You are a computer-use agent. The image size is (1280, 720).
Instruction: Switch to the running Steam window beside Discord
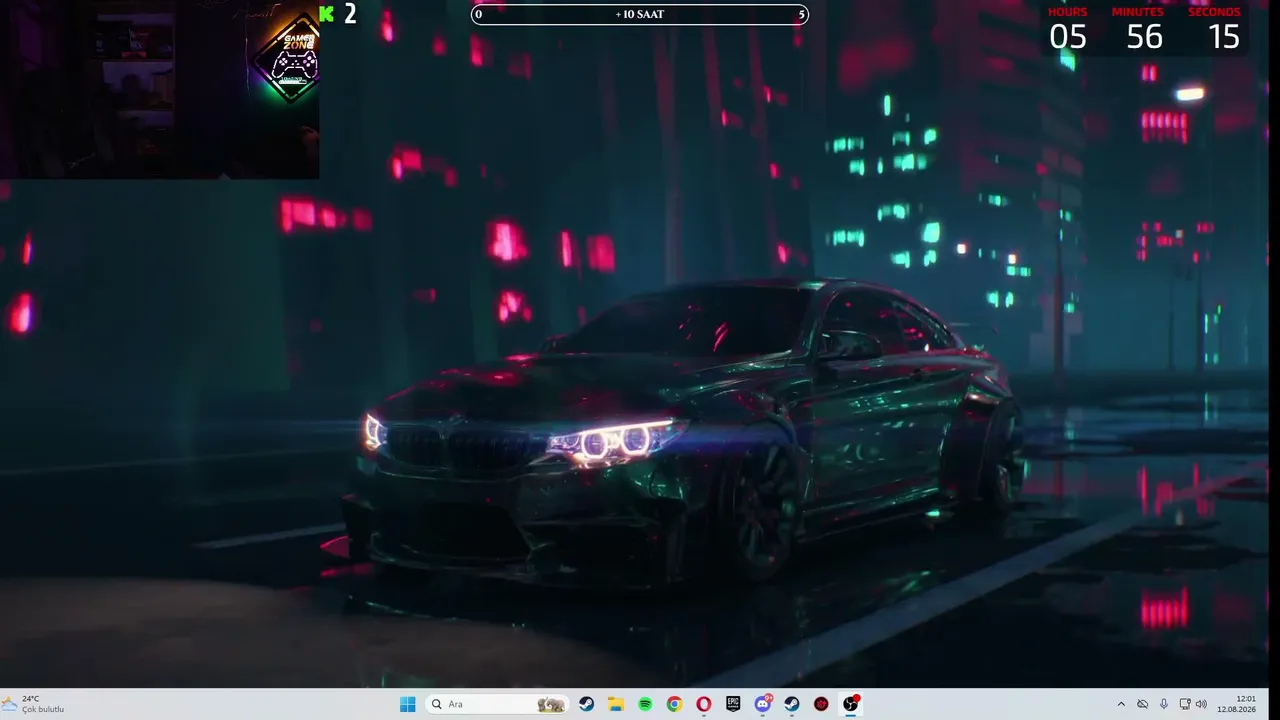[792, 704]
